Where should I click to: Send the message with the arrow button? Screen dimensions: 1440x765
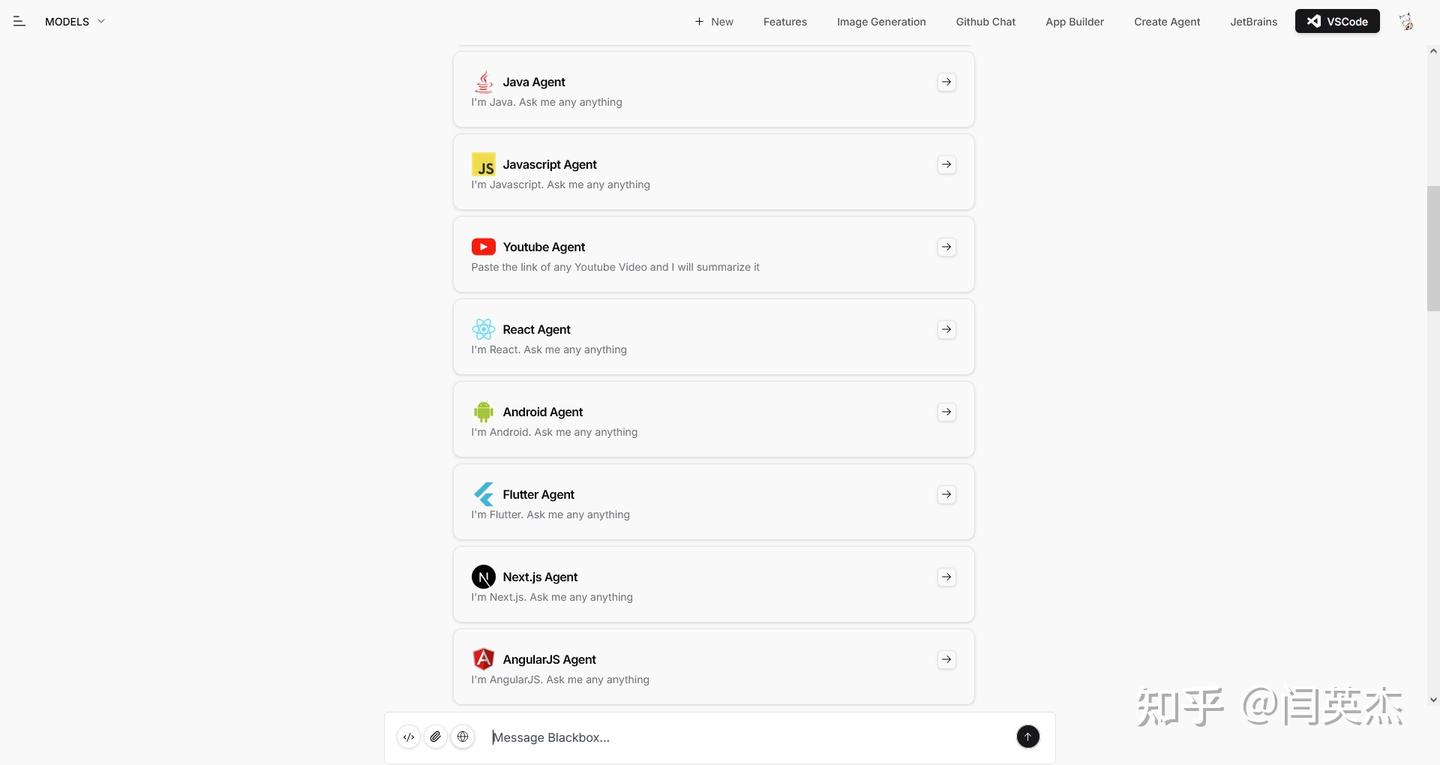[x=1027, y=737]
